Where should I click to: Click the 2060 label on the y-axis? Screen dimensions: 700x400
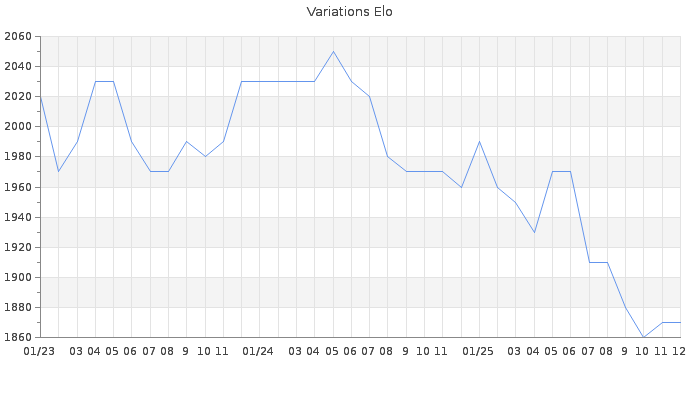[x=18, y=37]
